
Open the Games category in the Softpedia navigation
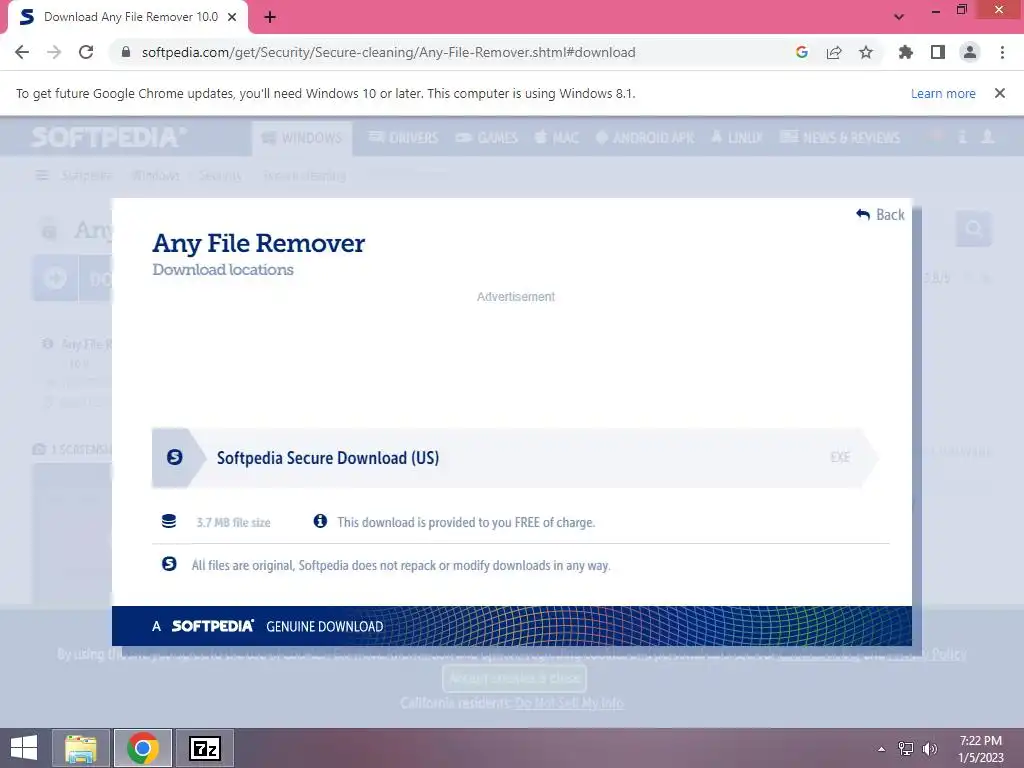(487, 138)
